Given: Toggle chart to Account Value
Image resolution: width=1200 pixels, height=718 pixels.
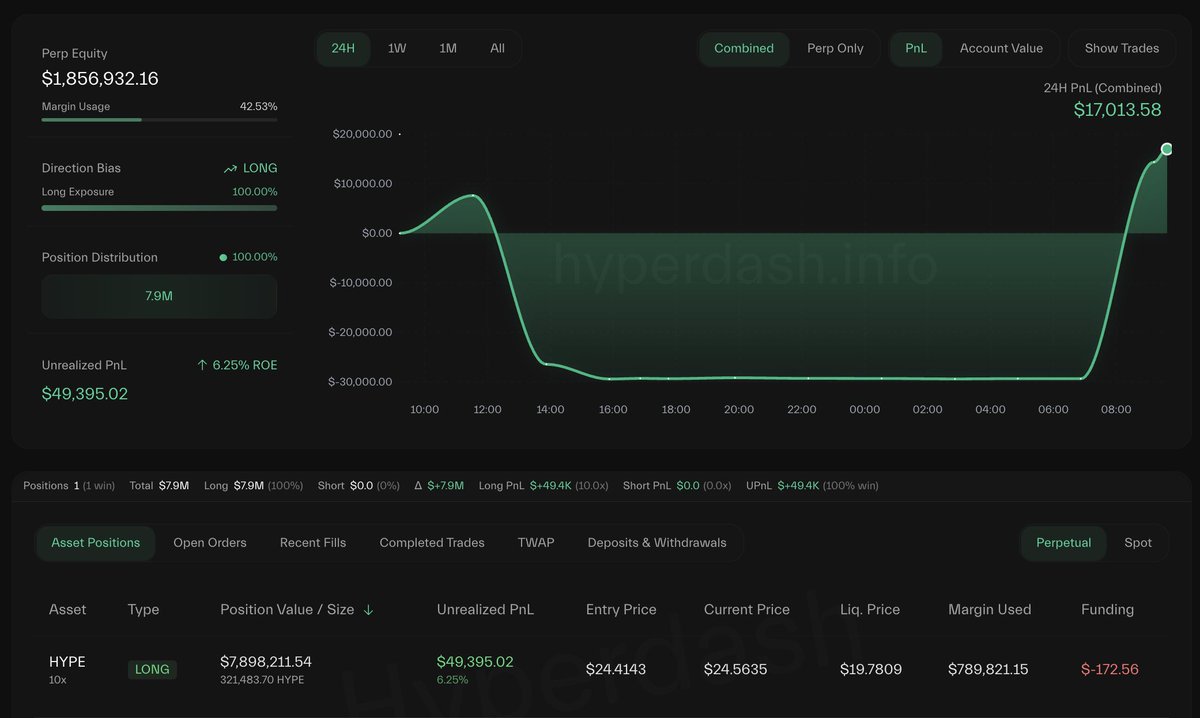Looking at the screenshot, I should click(1000, 48).
